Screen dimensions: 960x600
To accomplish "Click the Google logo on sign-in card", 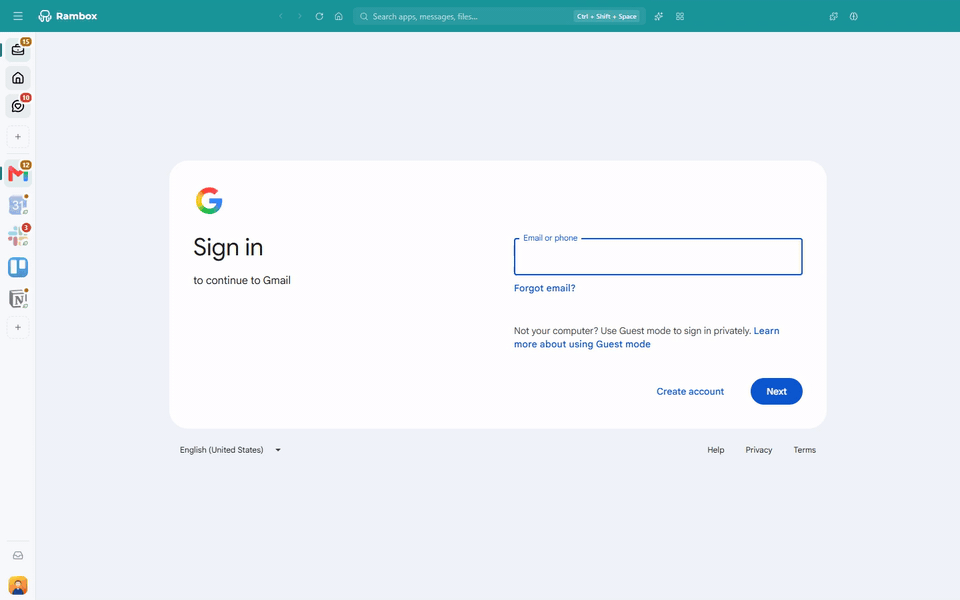I will click(x=209, y=200).
